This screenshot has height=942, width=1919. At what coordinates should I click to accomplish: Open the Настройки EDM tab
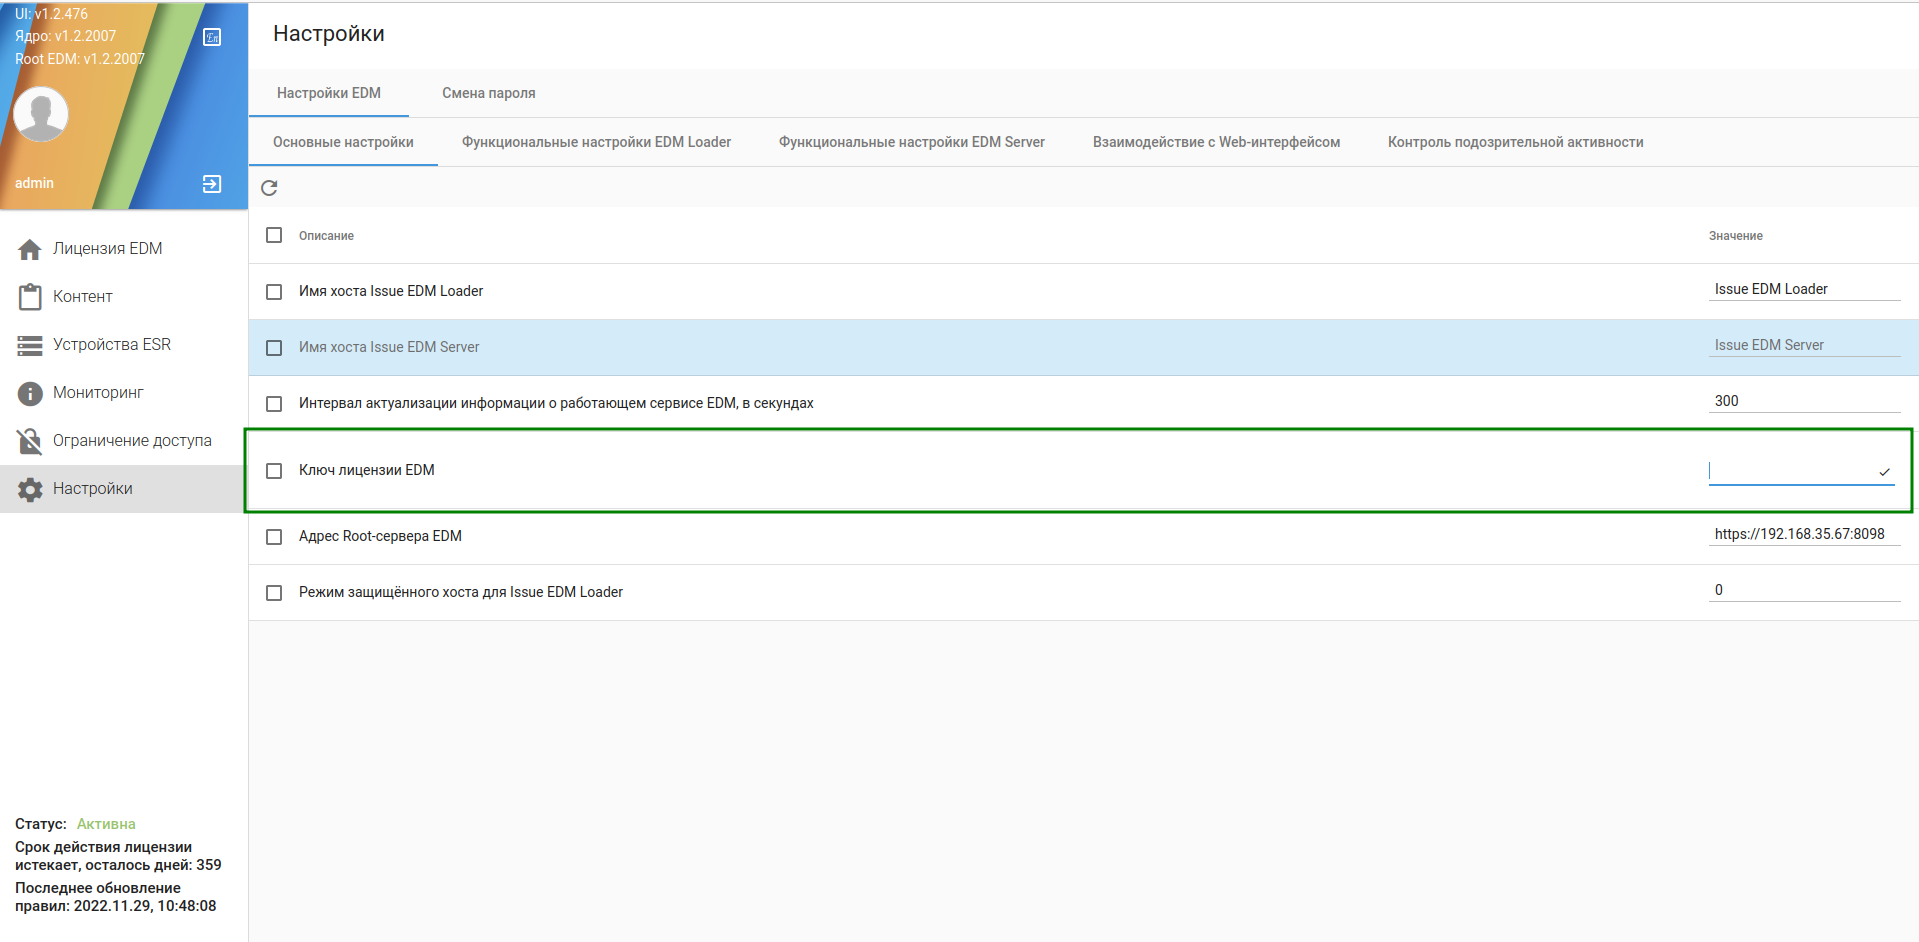coord(329,93)
